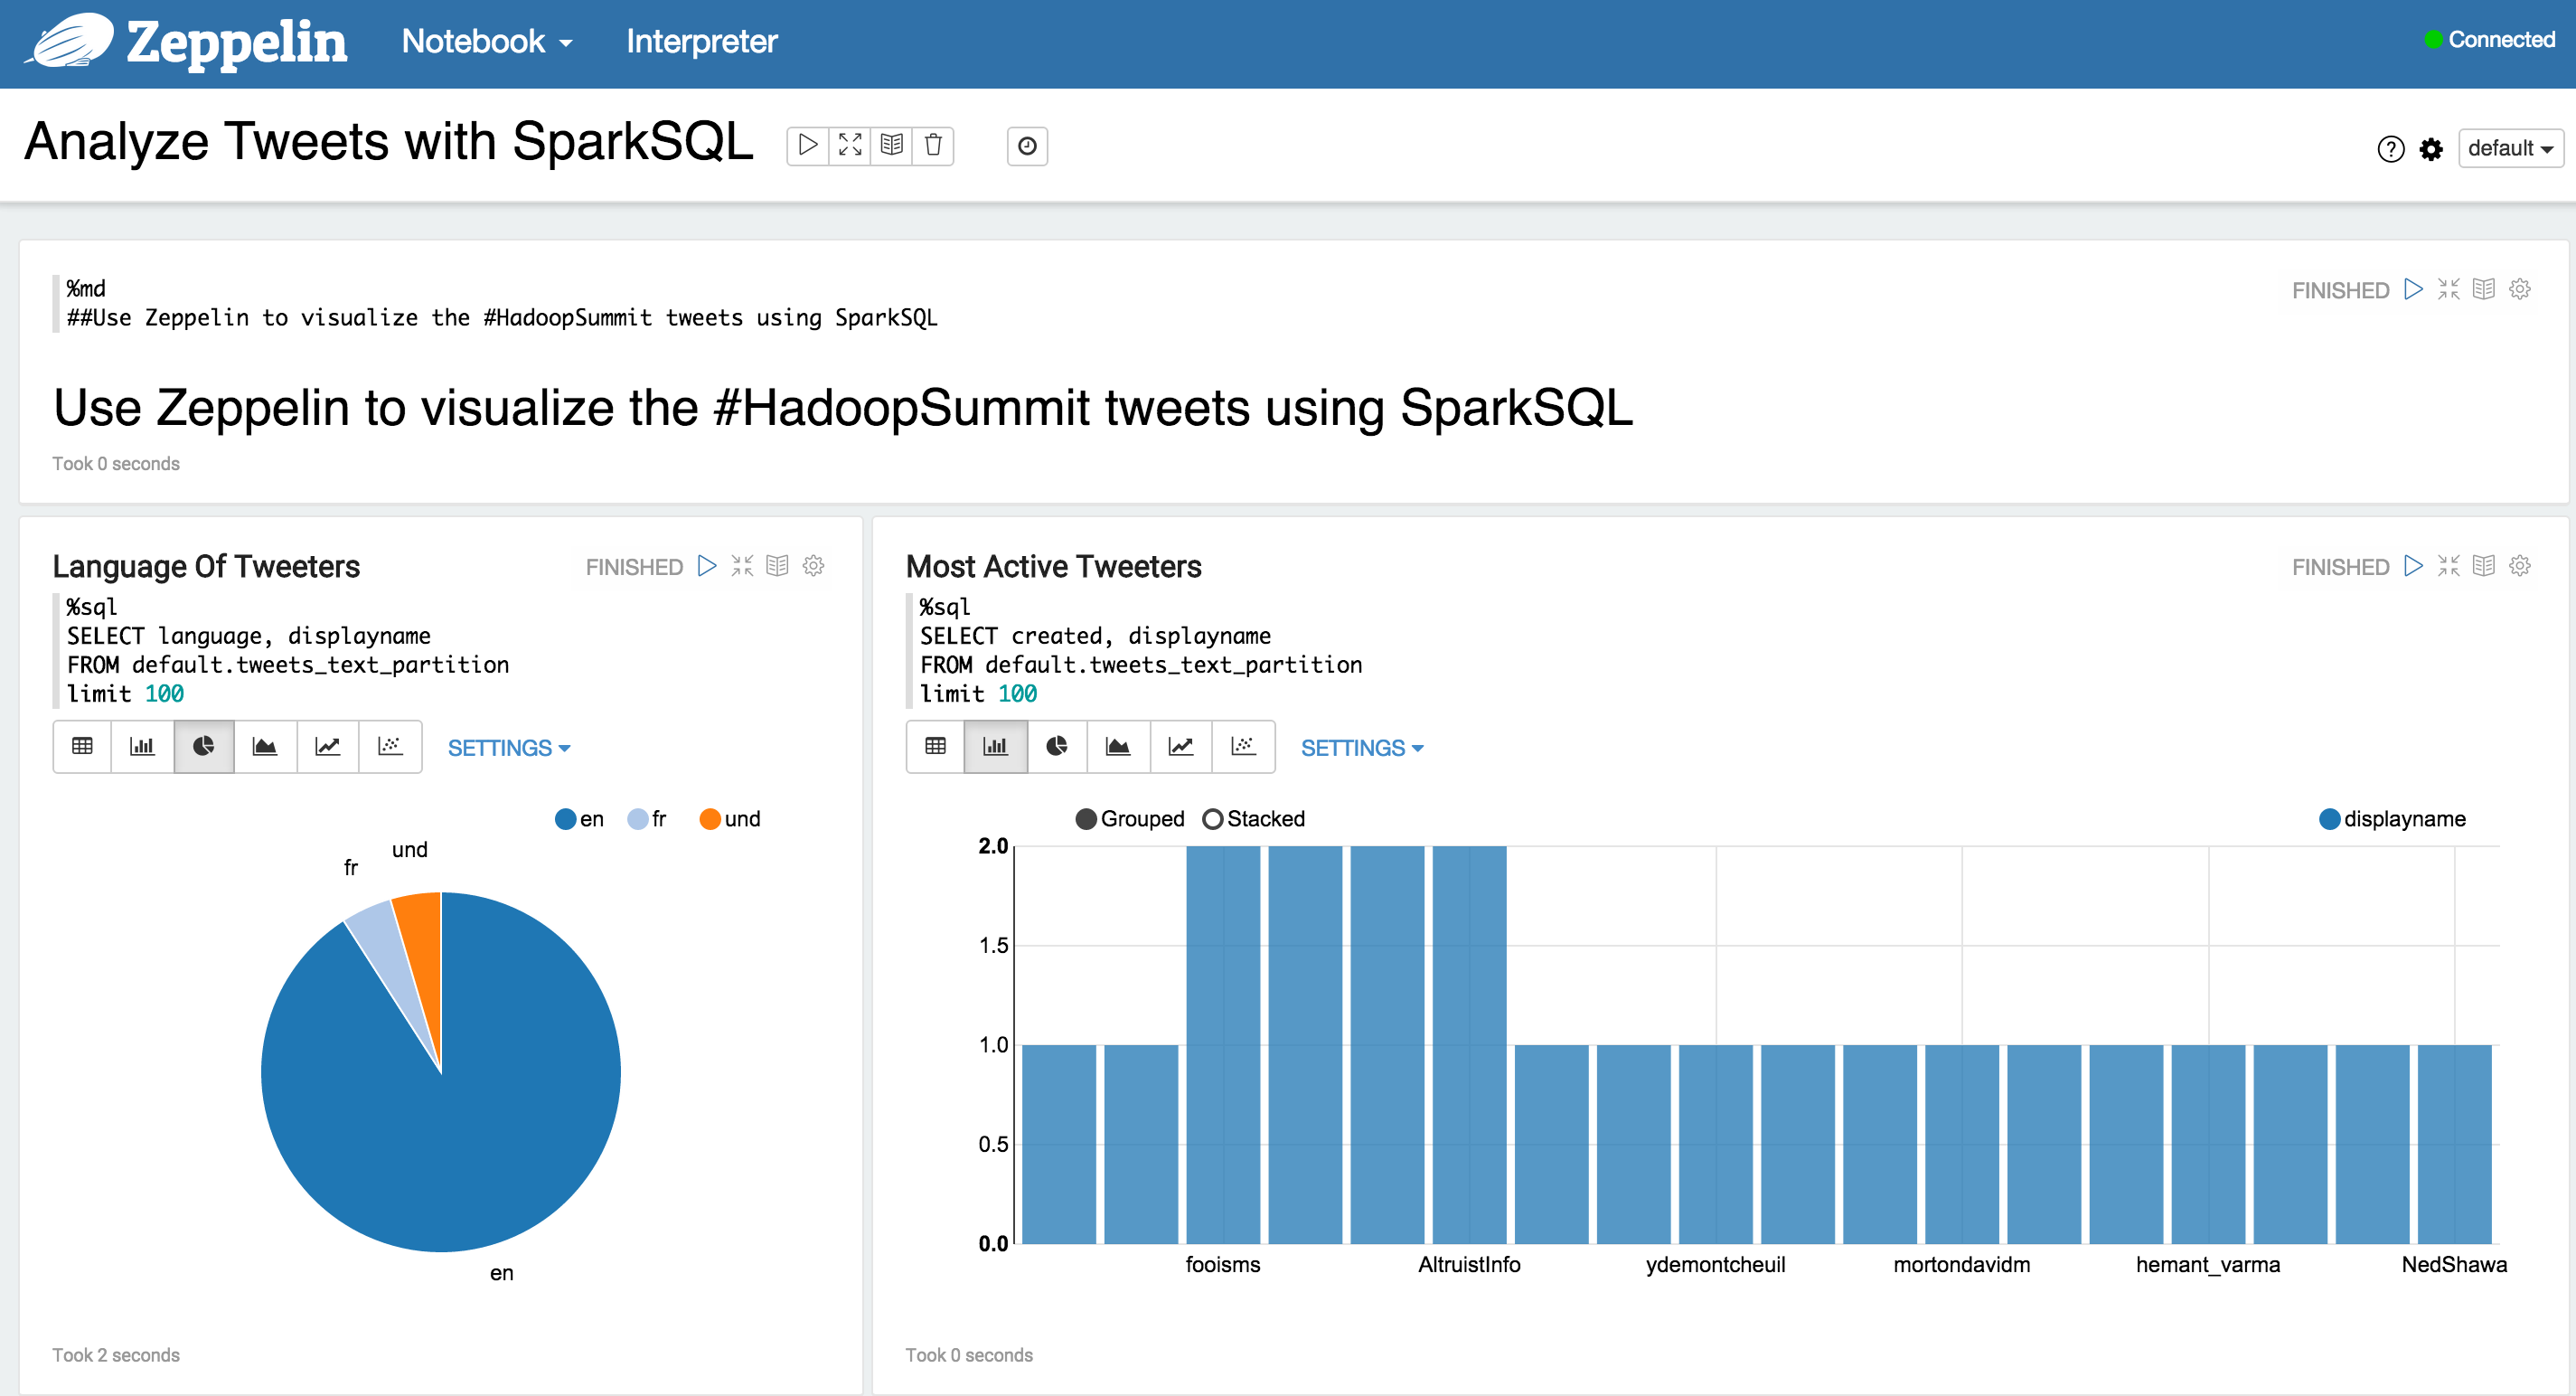The image size is (2576, 1396).
Task: Click the Zeppelin logo link
Action: pyautogui.click(x=187, y=42)
